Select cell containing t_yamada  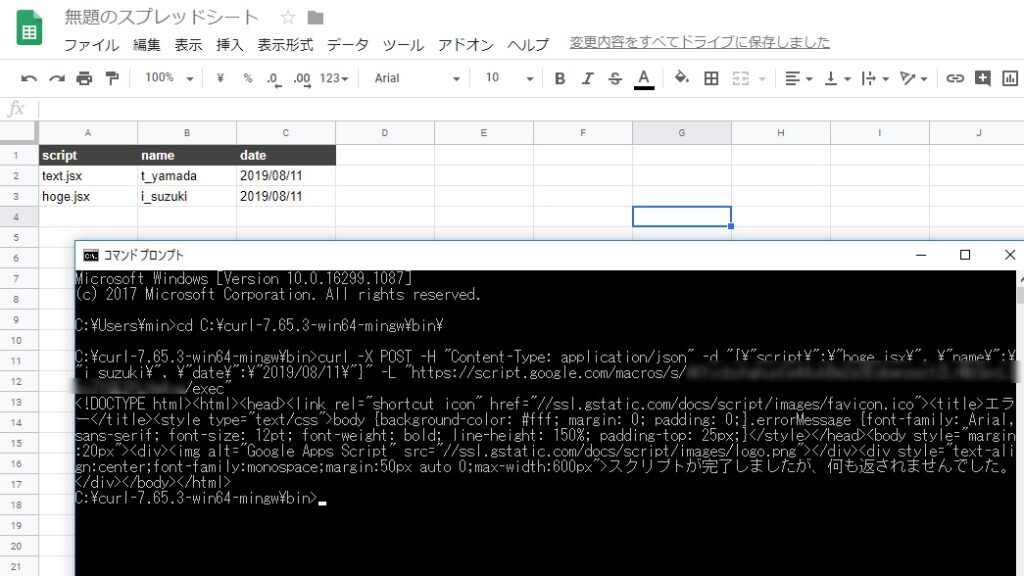coord(186,176)
